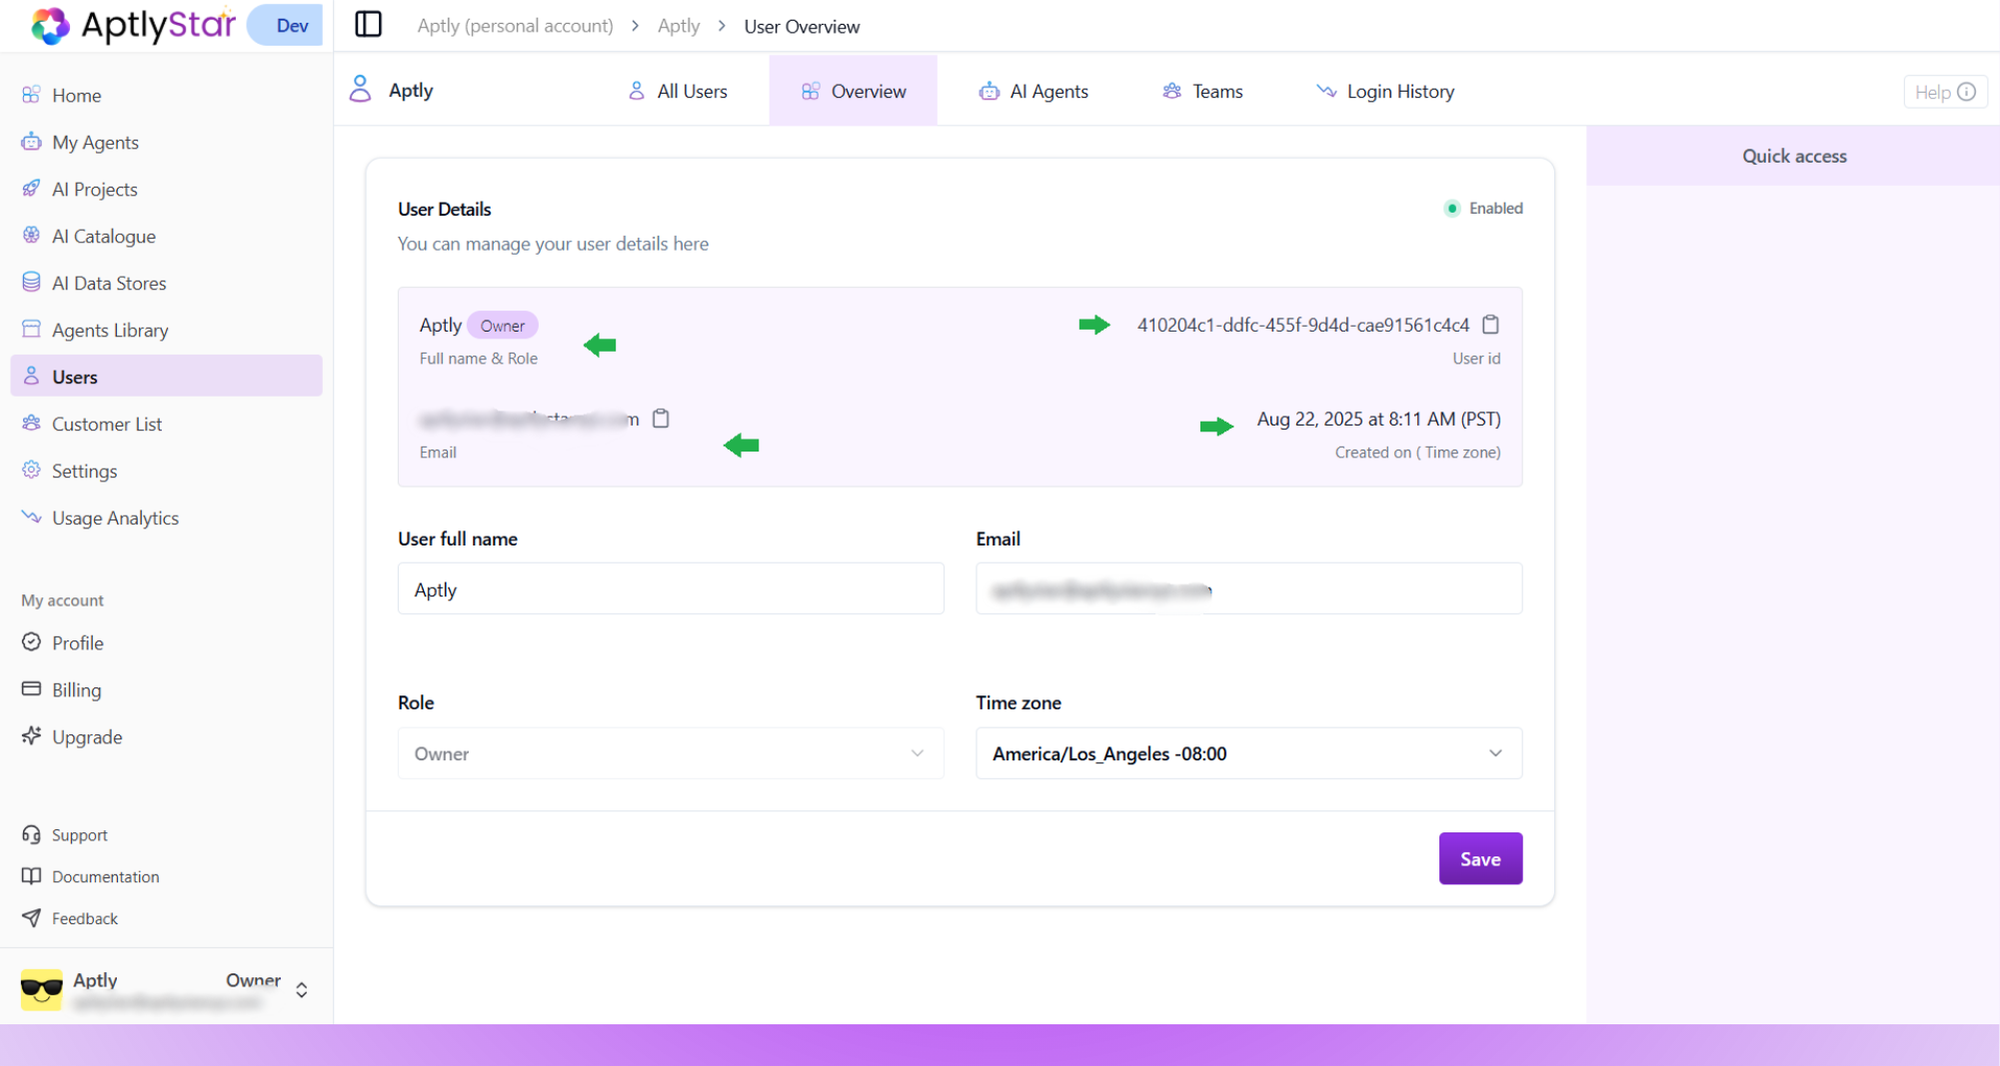Click the Help button
Screen dimensions: 2000x1066
click(1945, 92)
